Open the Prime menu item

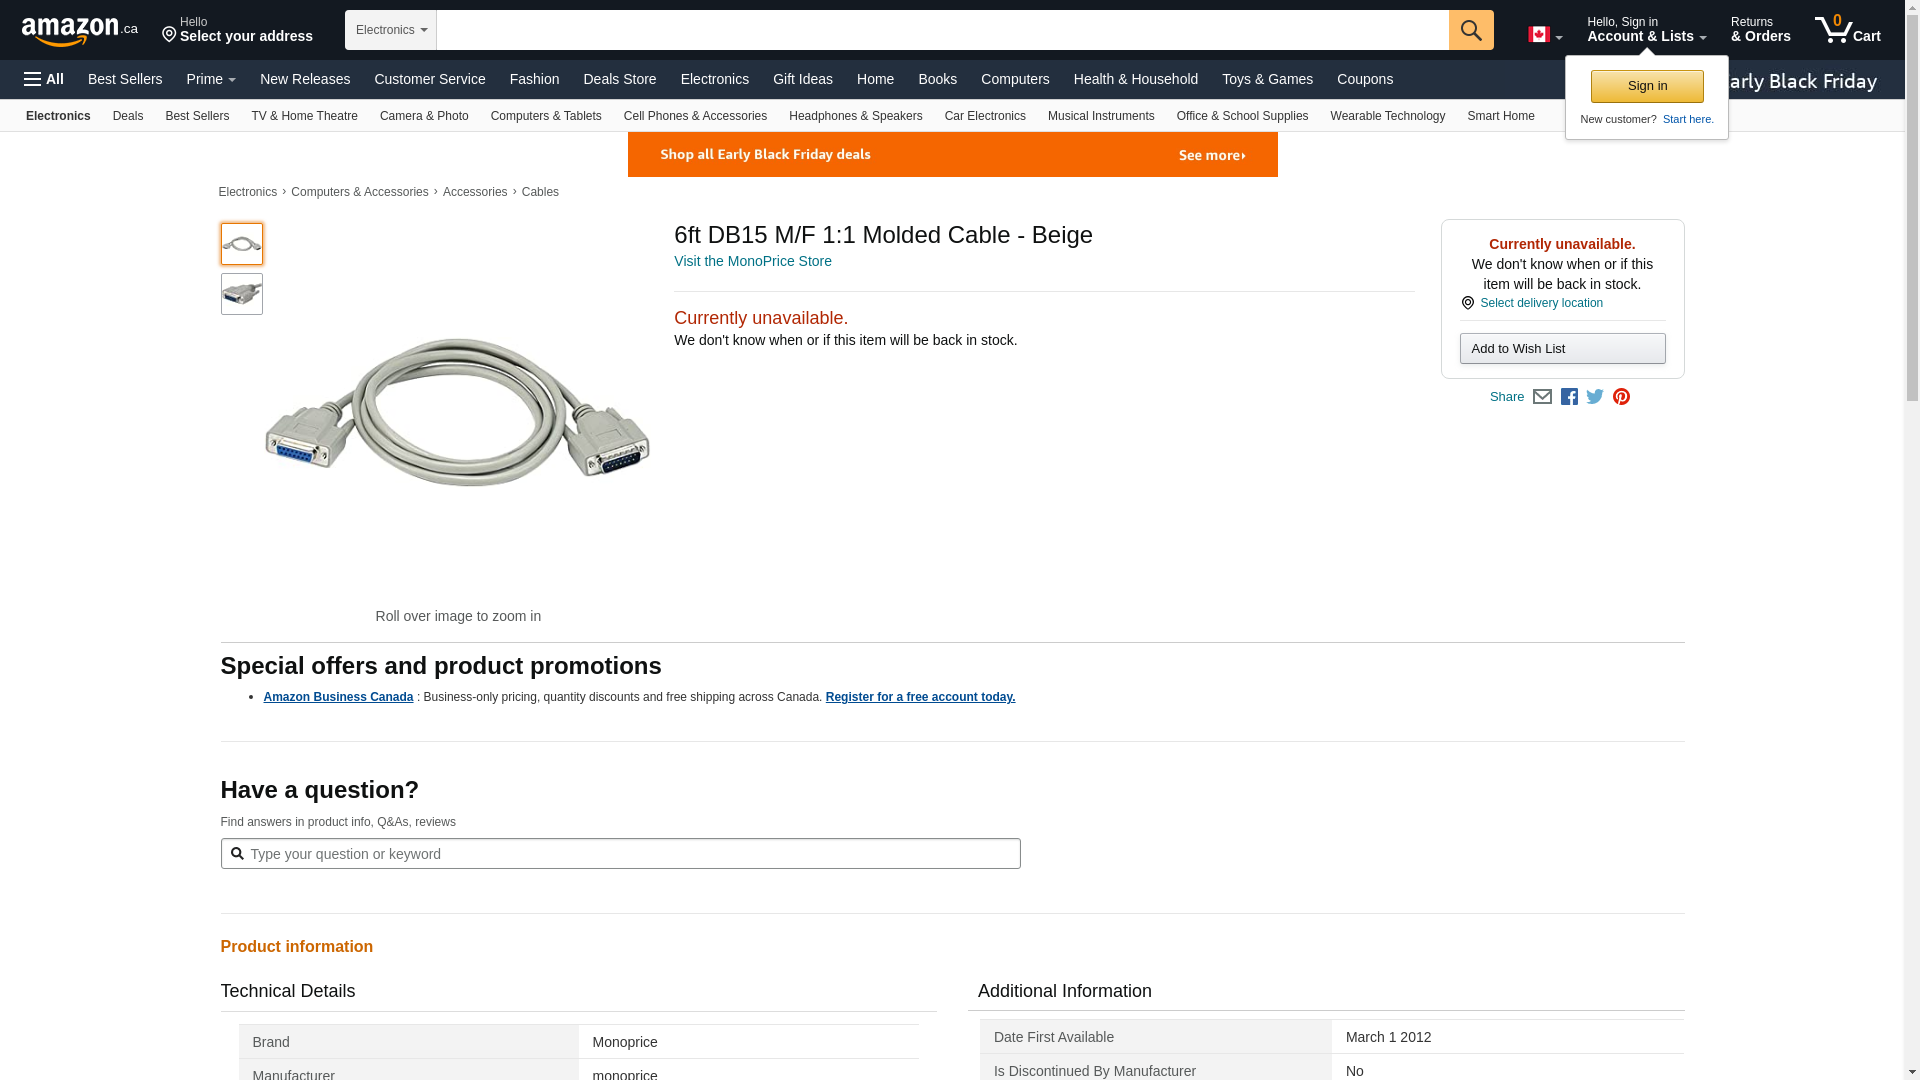(x=211, y=79)
